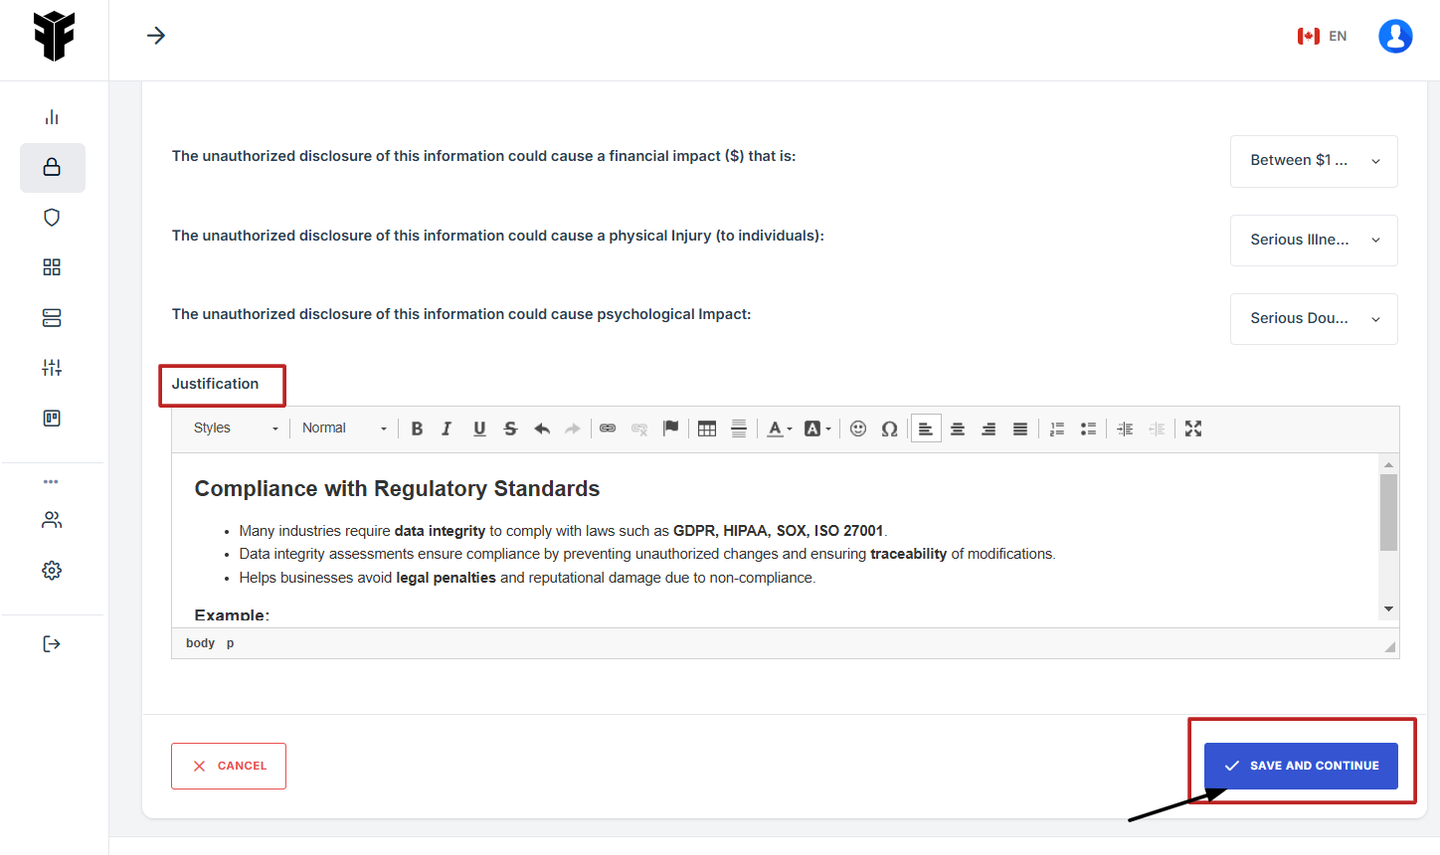Toggle the numbered list option

tap(1057, 429)
